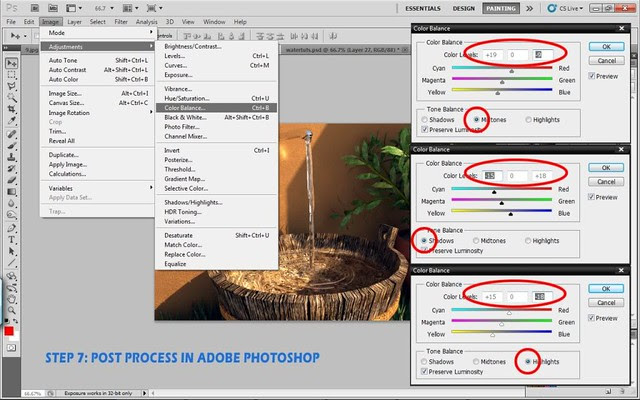Click Yellow-Blue slider thumb in +18 blue dialog

(x=511, y=214)
